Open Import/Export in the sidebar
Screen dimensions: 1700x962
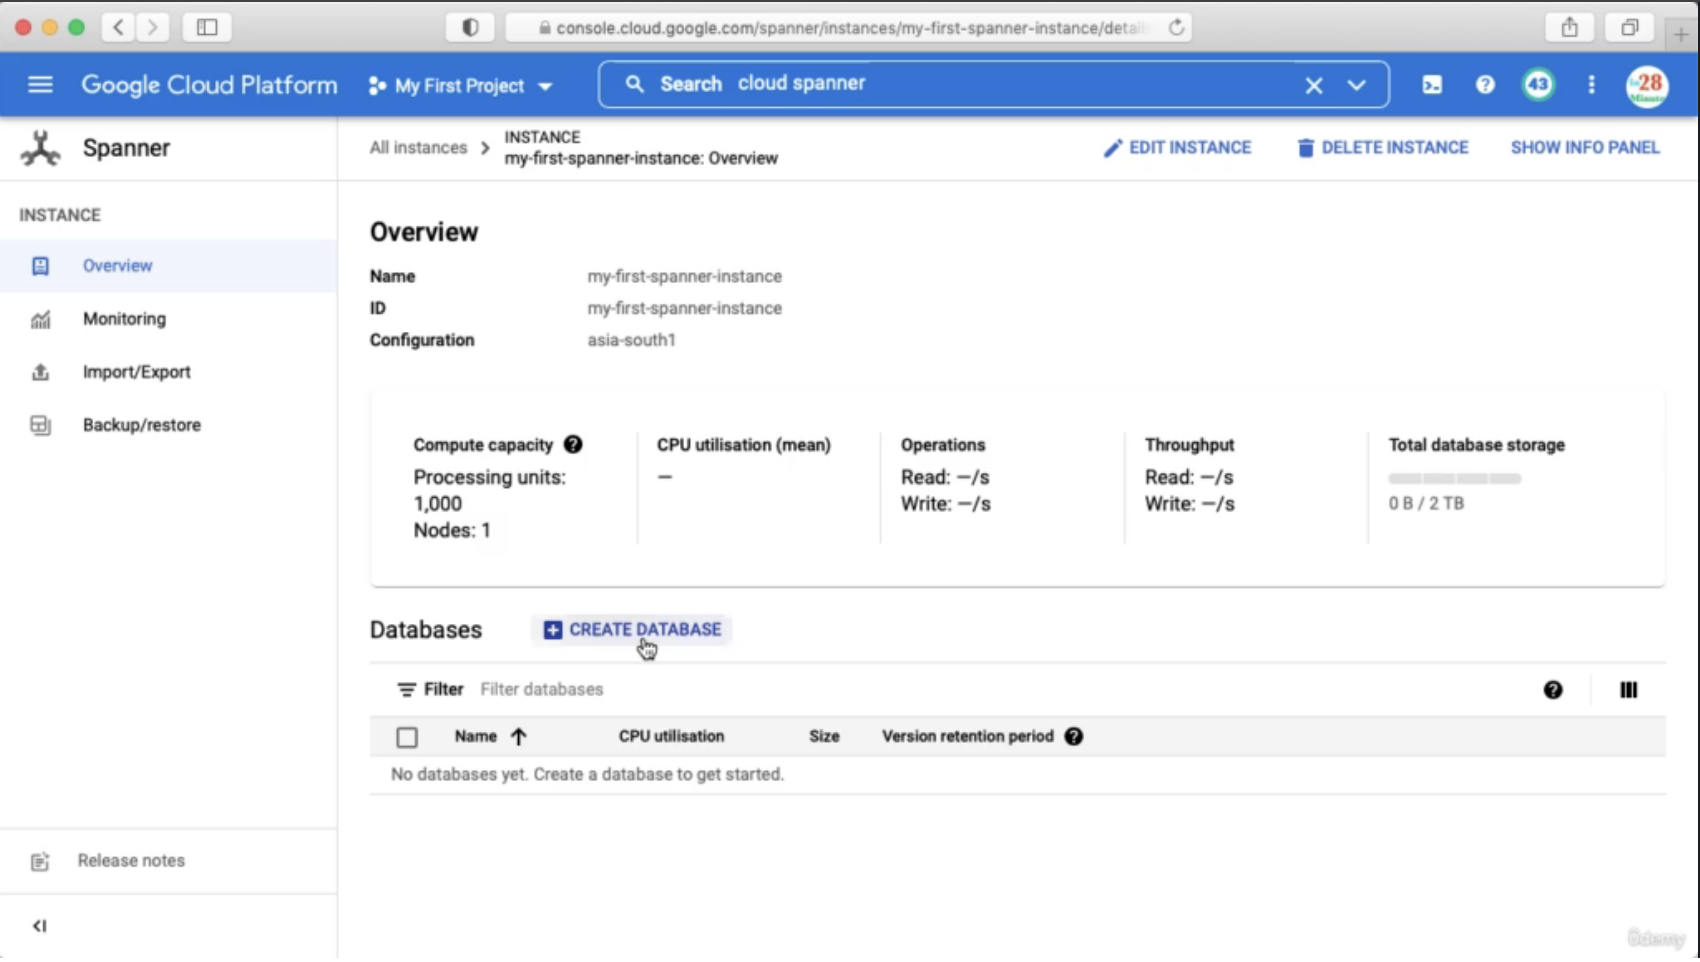coord(168,372)
